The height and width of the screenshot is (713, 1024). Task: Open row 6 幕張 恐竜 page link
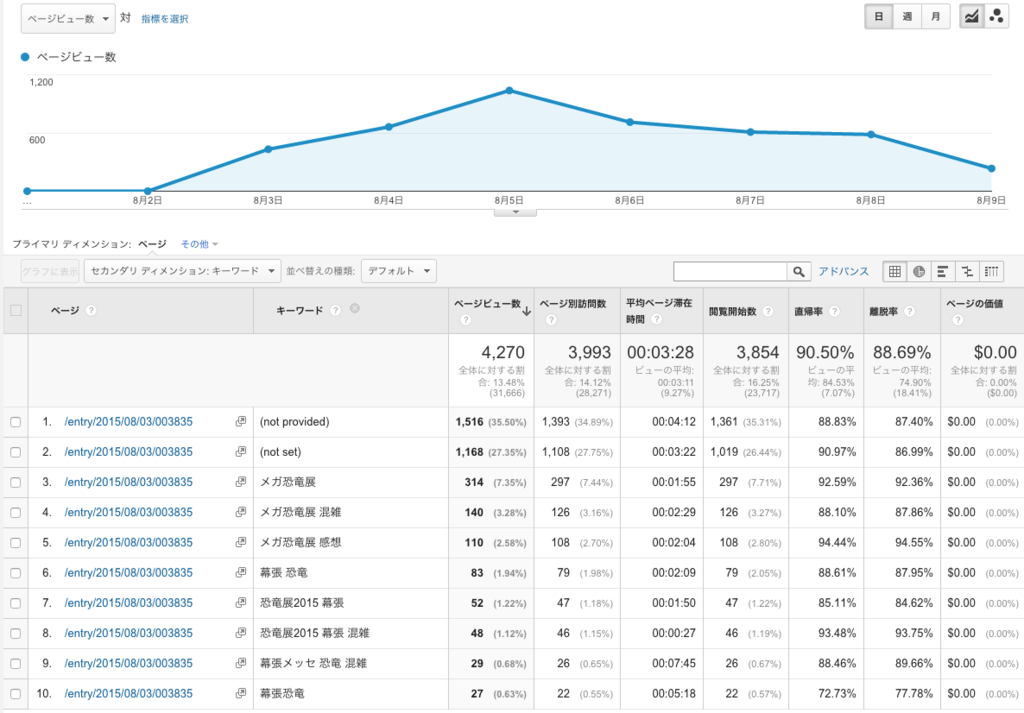pyautogui.click(x=129, y=573)
